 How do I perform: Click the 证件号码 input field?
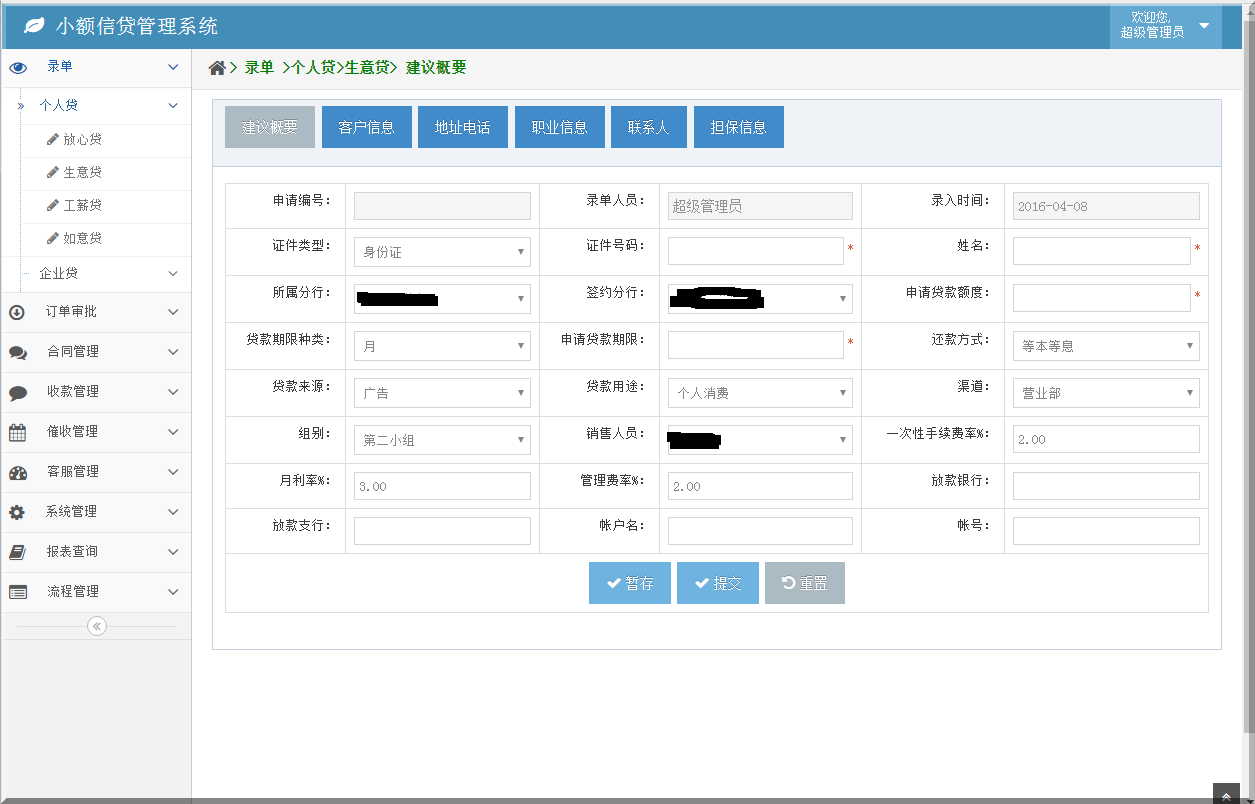pos(755,251)
